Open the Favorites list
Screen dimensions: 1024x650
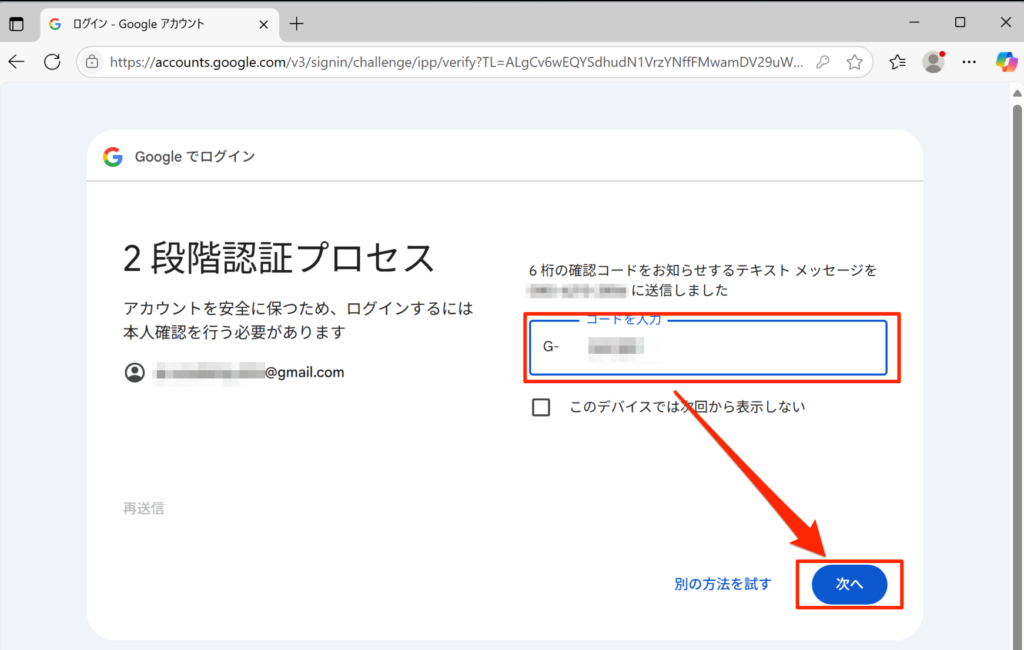point(897,62)
